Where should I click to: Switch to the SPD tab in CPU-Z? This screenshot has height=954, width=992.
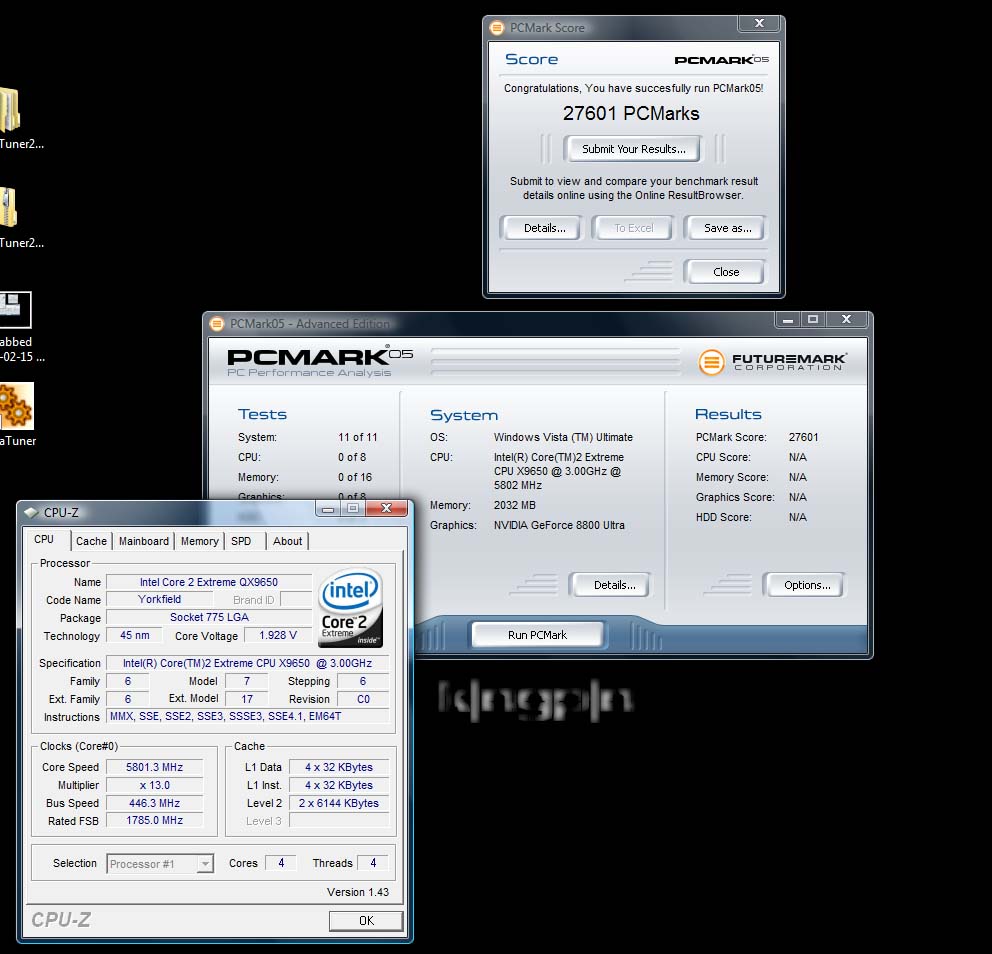pos(241,542)
